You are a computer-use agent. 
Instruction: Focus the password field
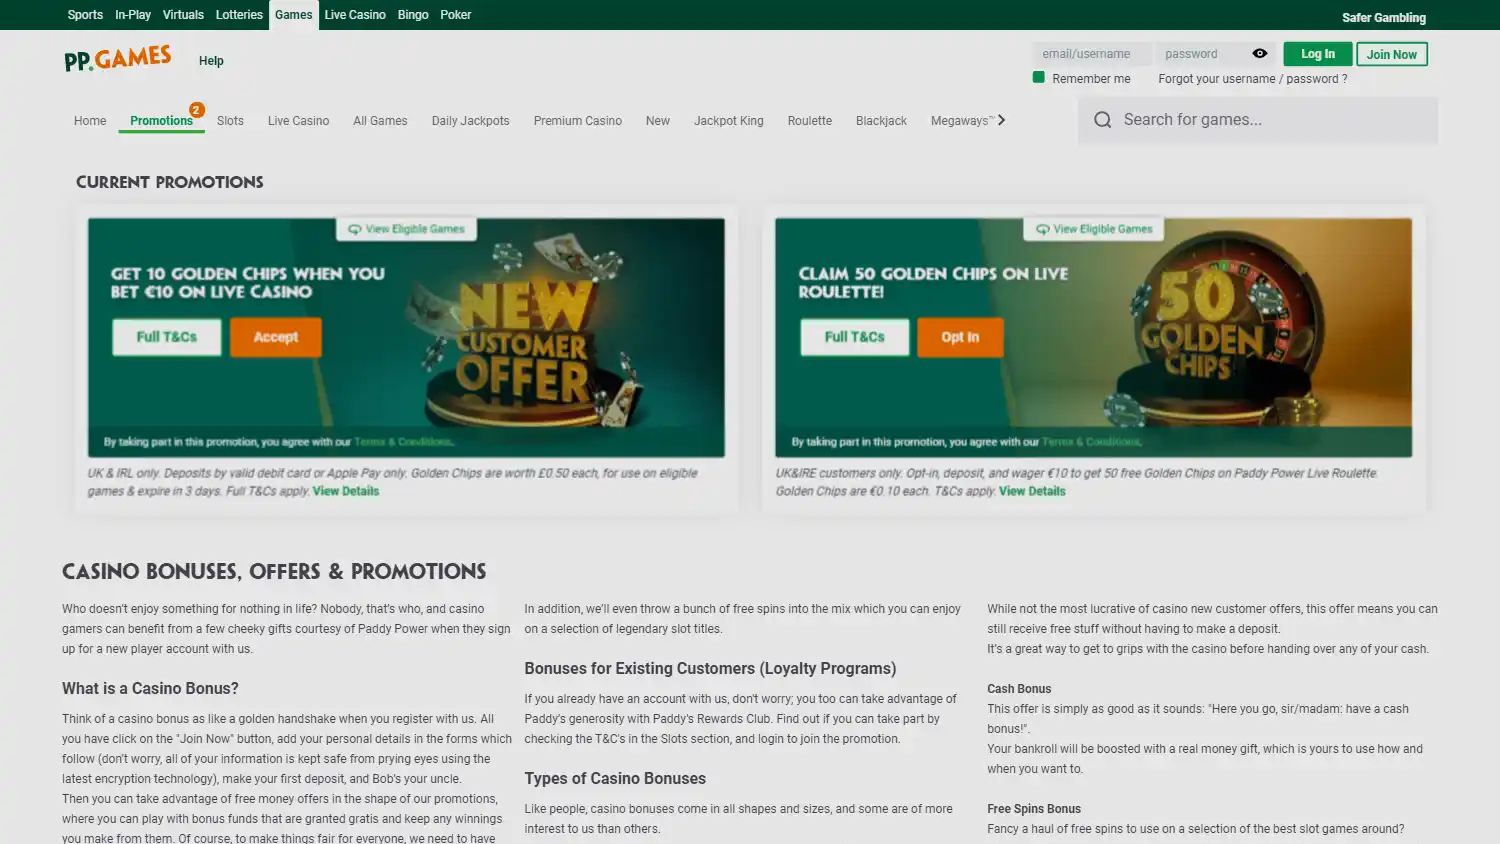click(x=1205, y=54)
